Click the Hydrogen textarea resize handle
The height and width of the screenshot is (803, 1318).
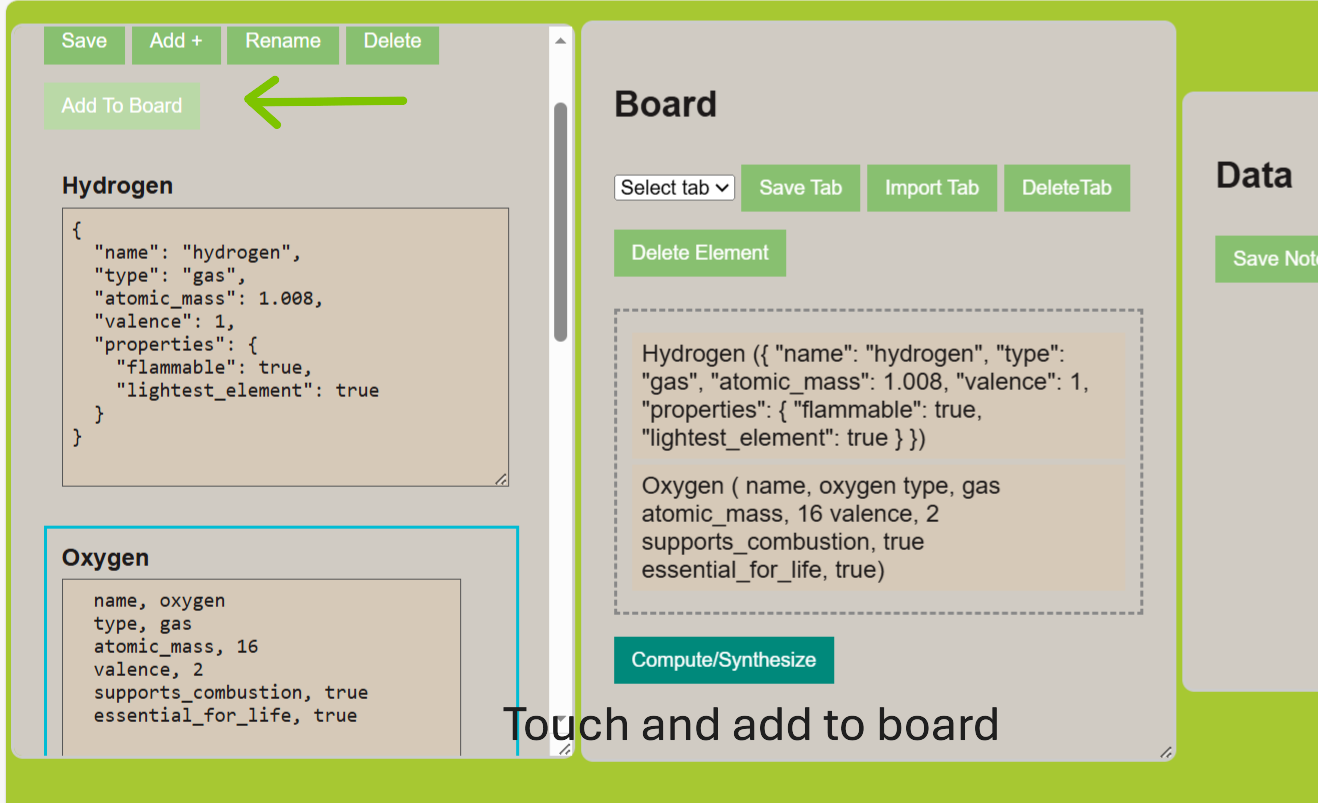501,479
